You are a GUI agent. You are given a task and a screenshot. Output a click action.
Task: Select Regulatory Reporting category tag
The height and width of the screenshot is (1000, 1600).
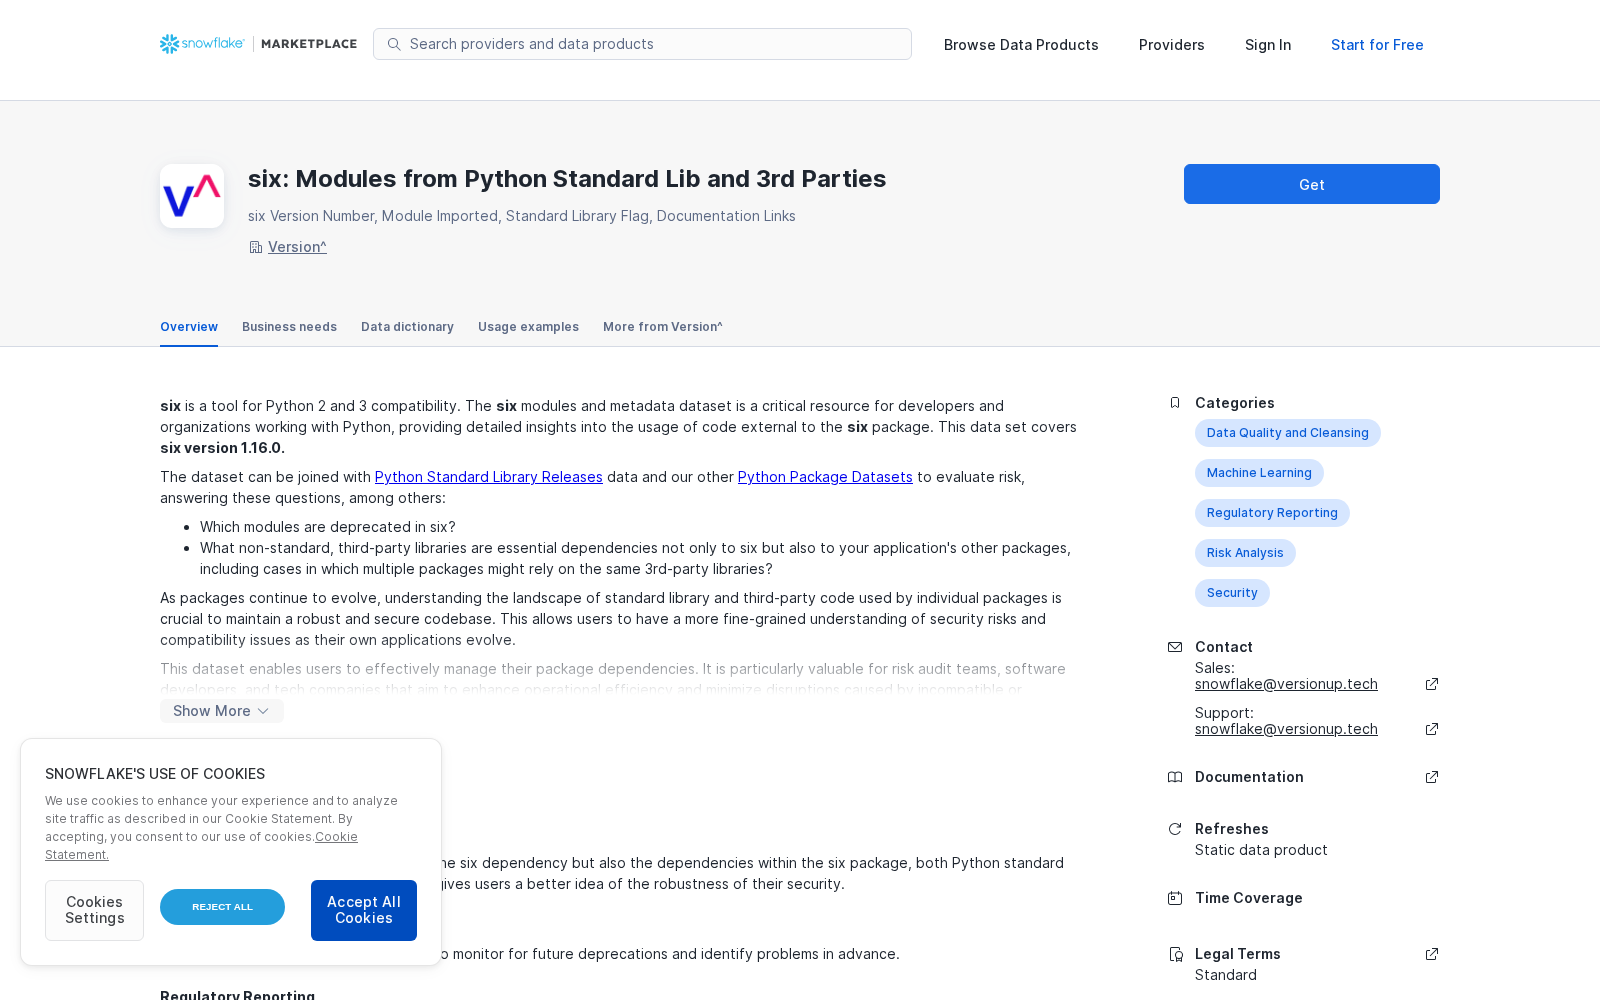coord(1272,513)
